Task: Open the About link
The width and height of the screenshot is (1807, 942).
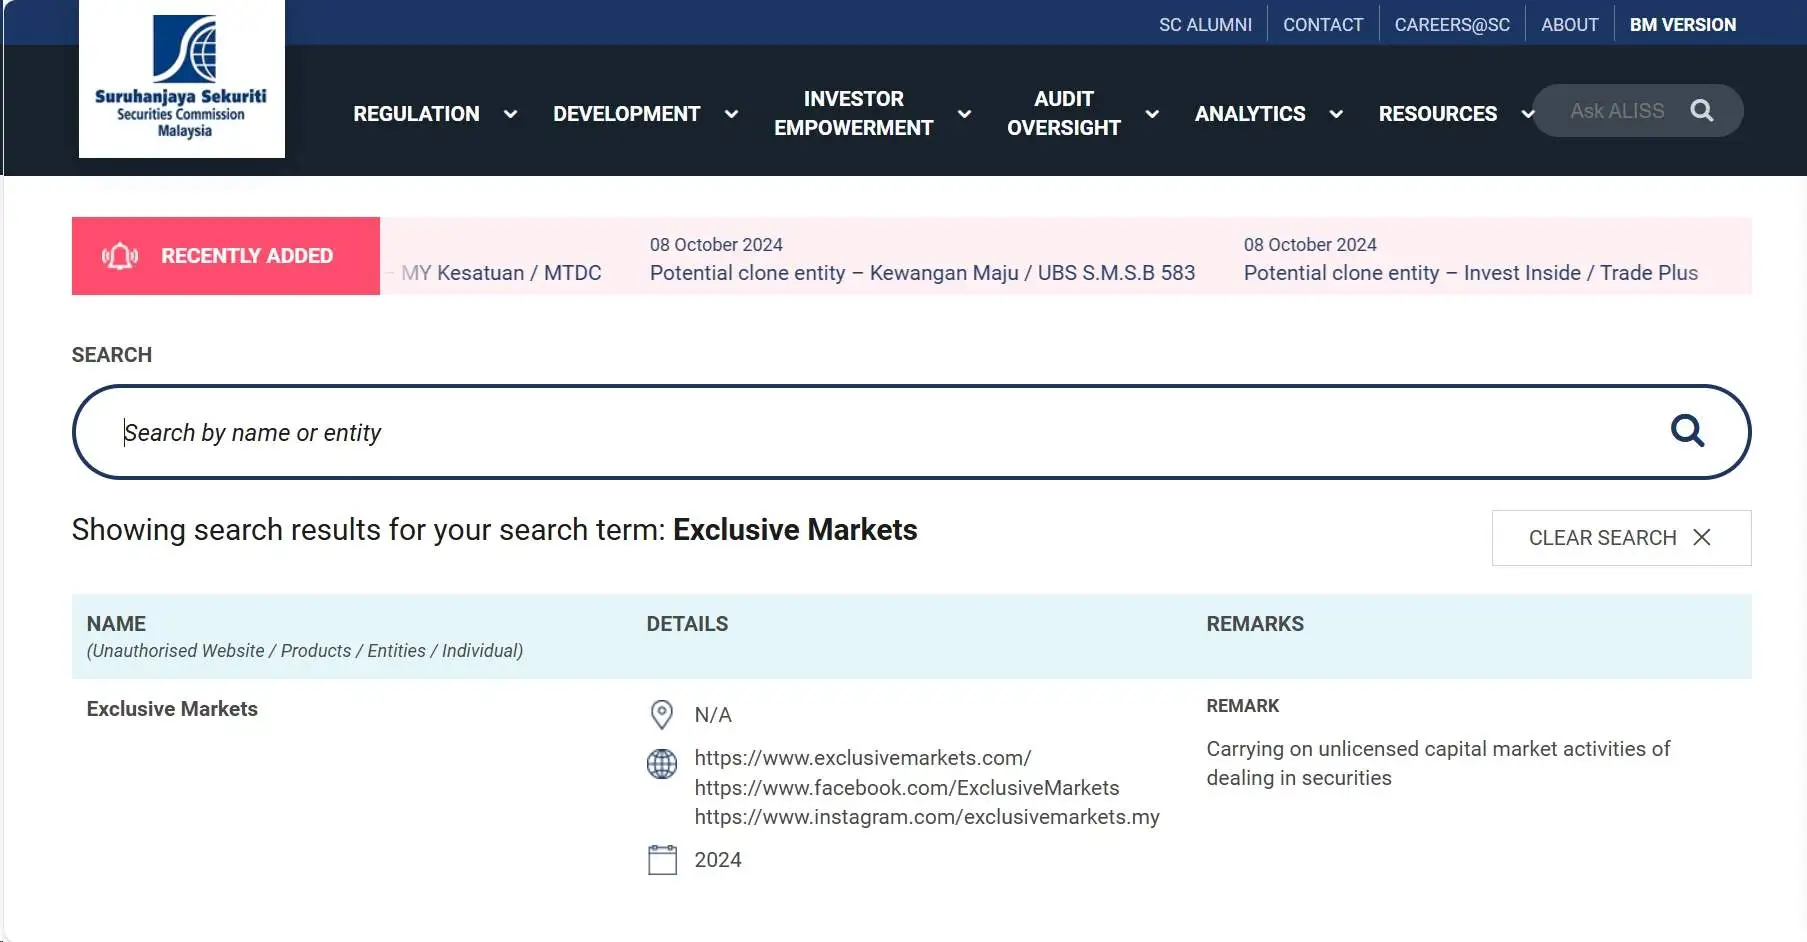Action: (1569, 25)
